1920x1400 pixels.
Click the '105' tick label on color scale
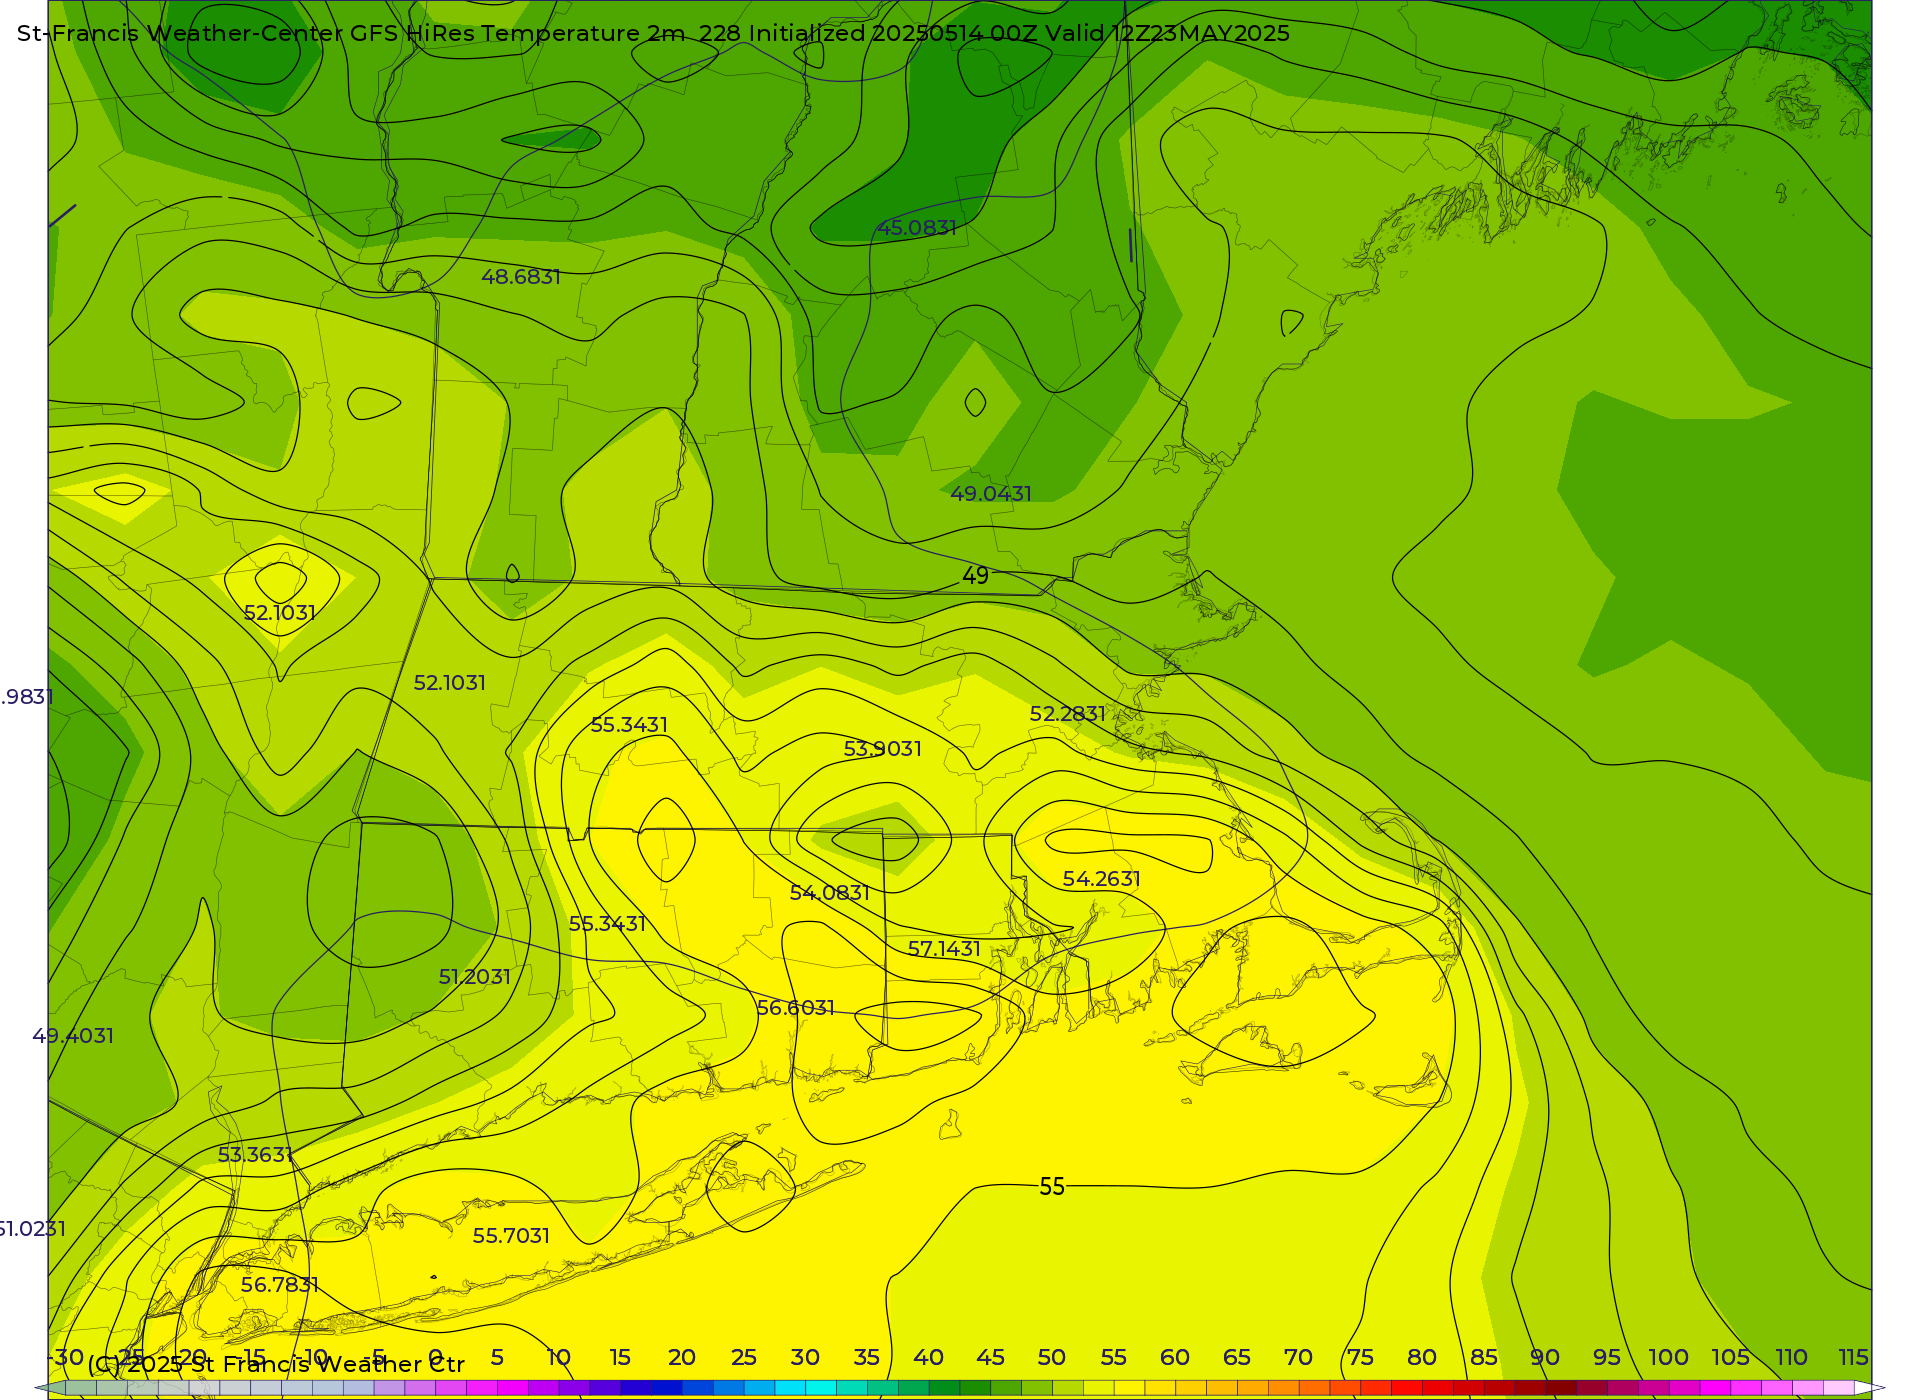(1730, 1358)
